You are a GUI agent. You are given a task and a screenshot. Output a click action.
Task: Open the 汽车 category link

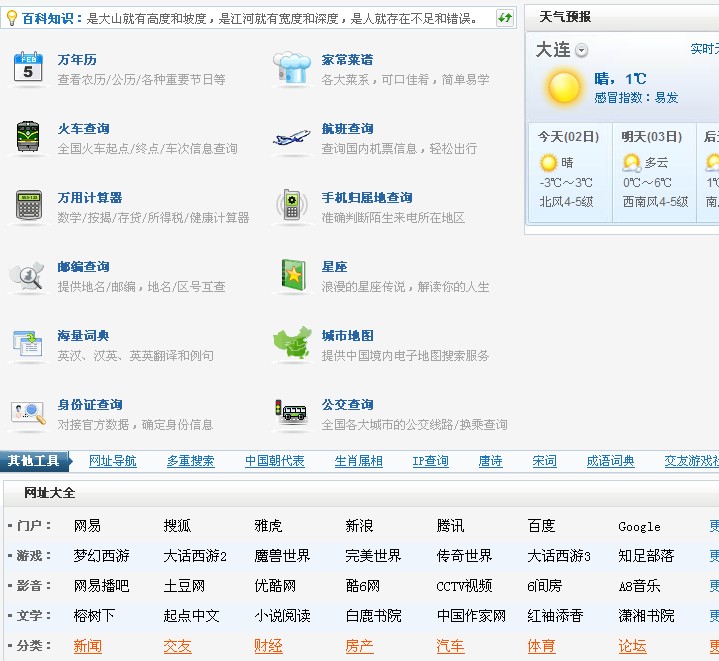click(450, 646)
